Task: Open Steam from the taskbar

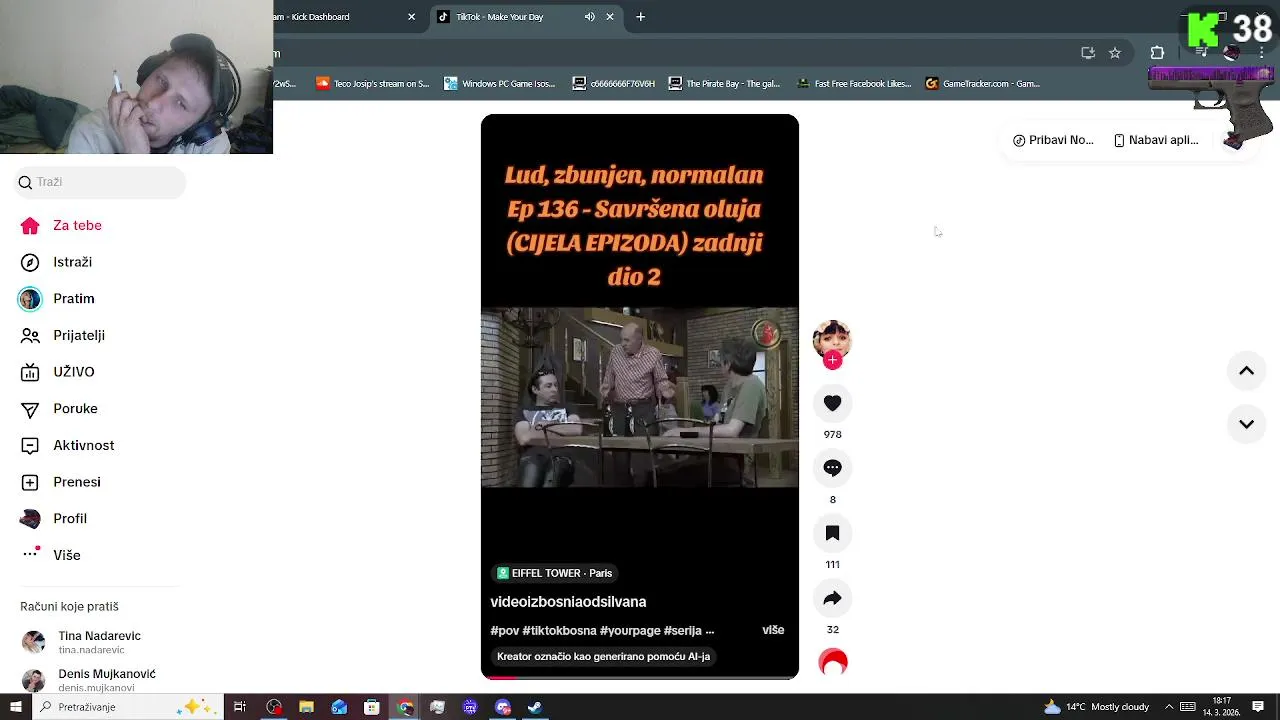Action: coord(535,707)
